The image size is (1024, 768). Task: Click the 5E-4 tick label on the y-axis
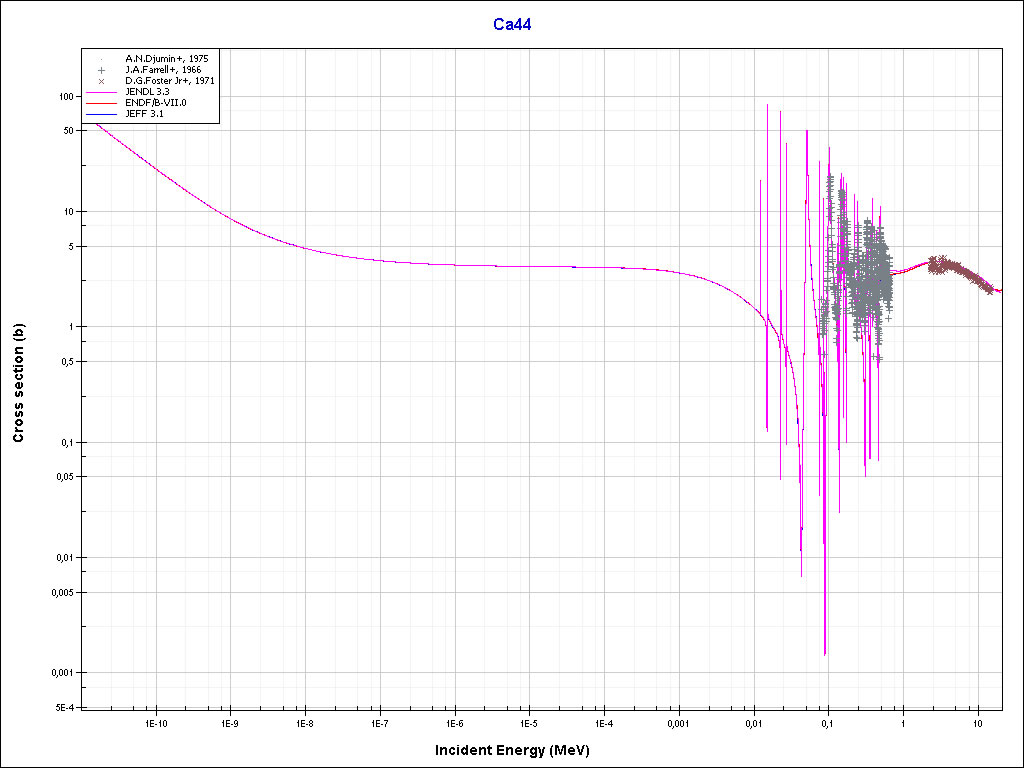pos(65,707)
